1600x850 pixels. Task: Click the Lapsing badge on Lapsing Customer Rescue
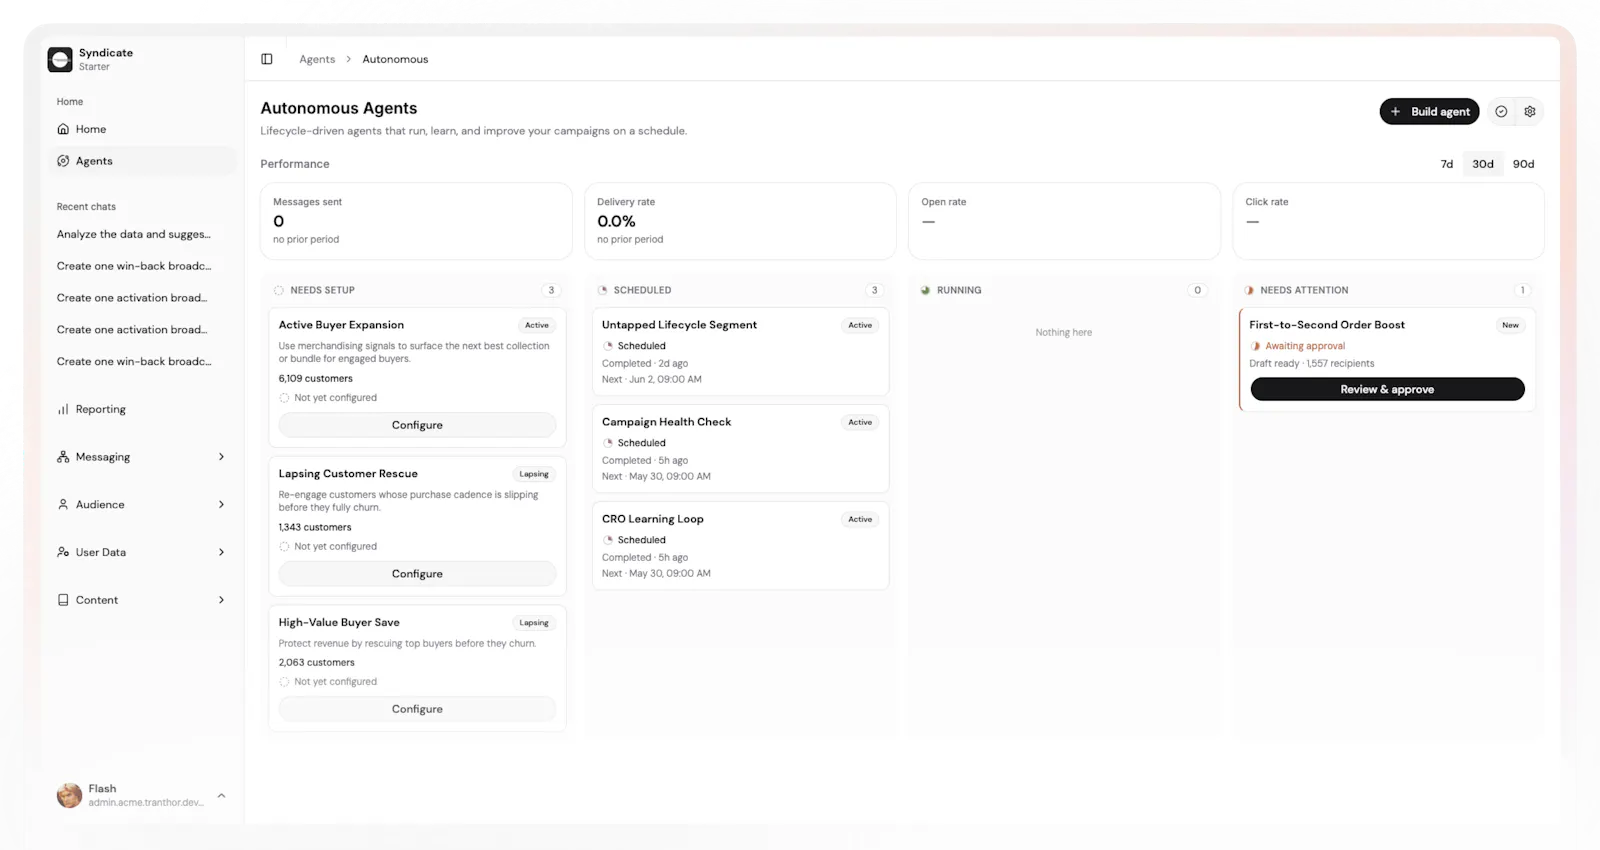534,474
